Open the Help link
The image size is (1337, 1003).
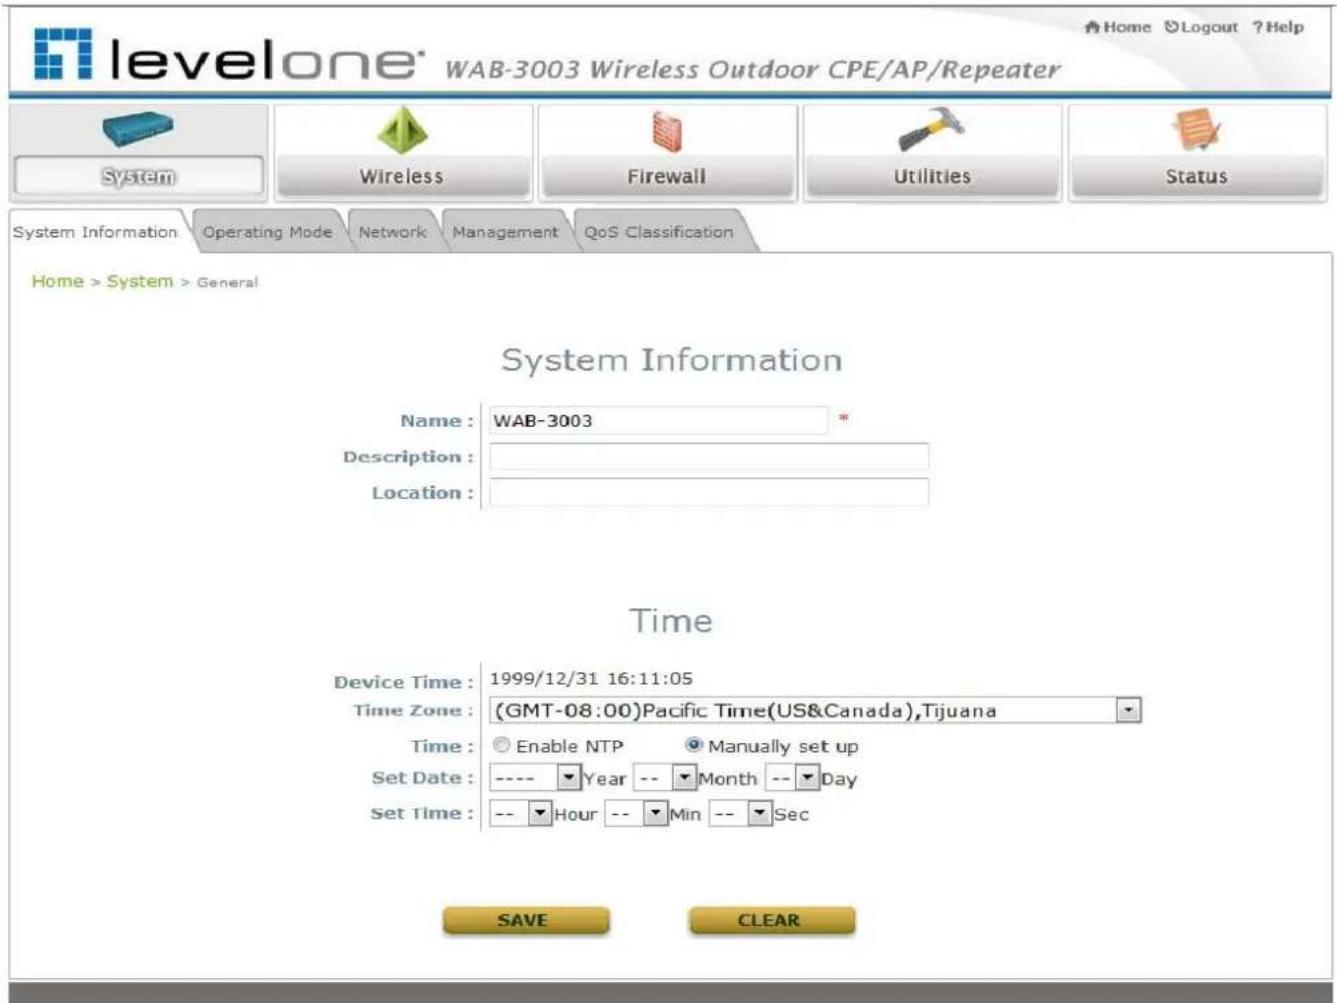(1278, 27)
